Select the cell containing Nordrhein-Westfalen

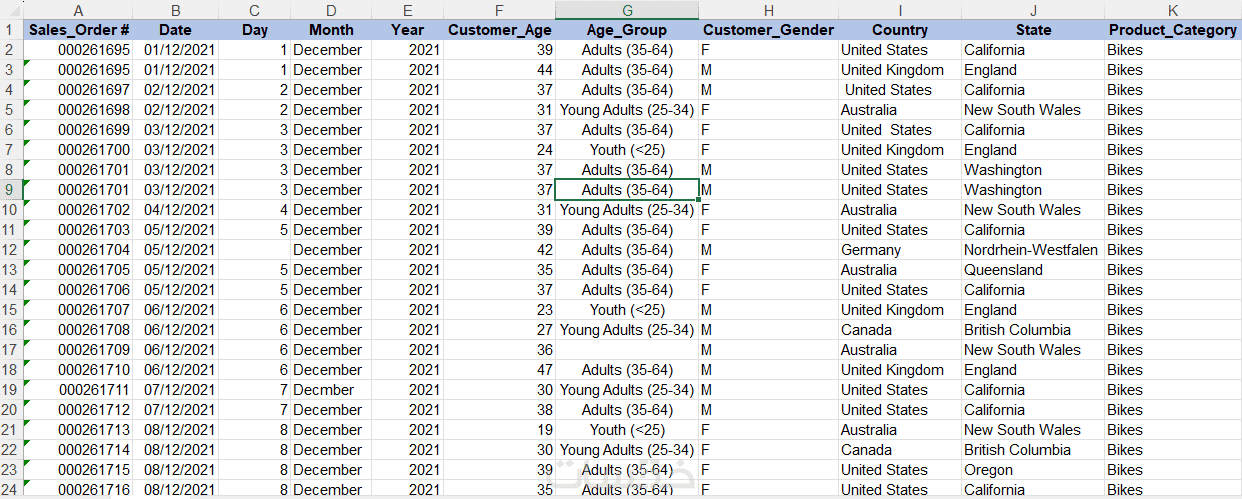pyautogui.click(x=1030, y=250)
